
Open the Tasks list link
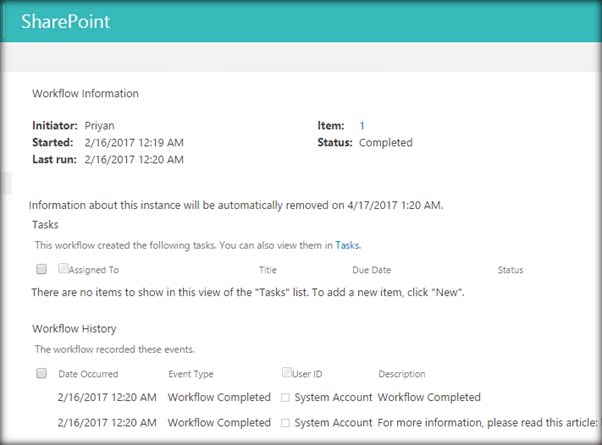click(x=346, y=244)
